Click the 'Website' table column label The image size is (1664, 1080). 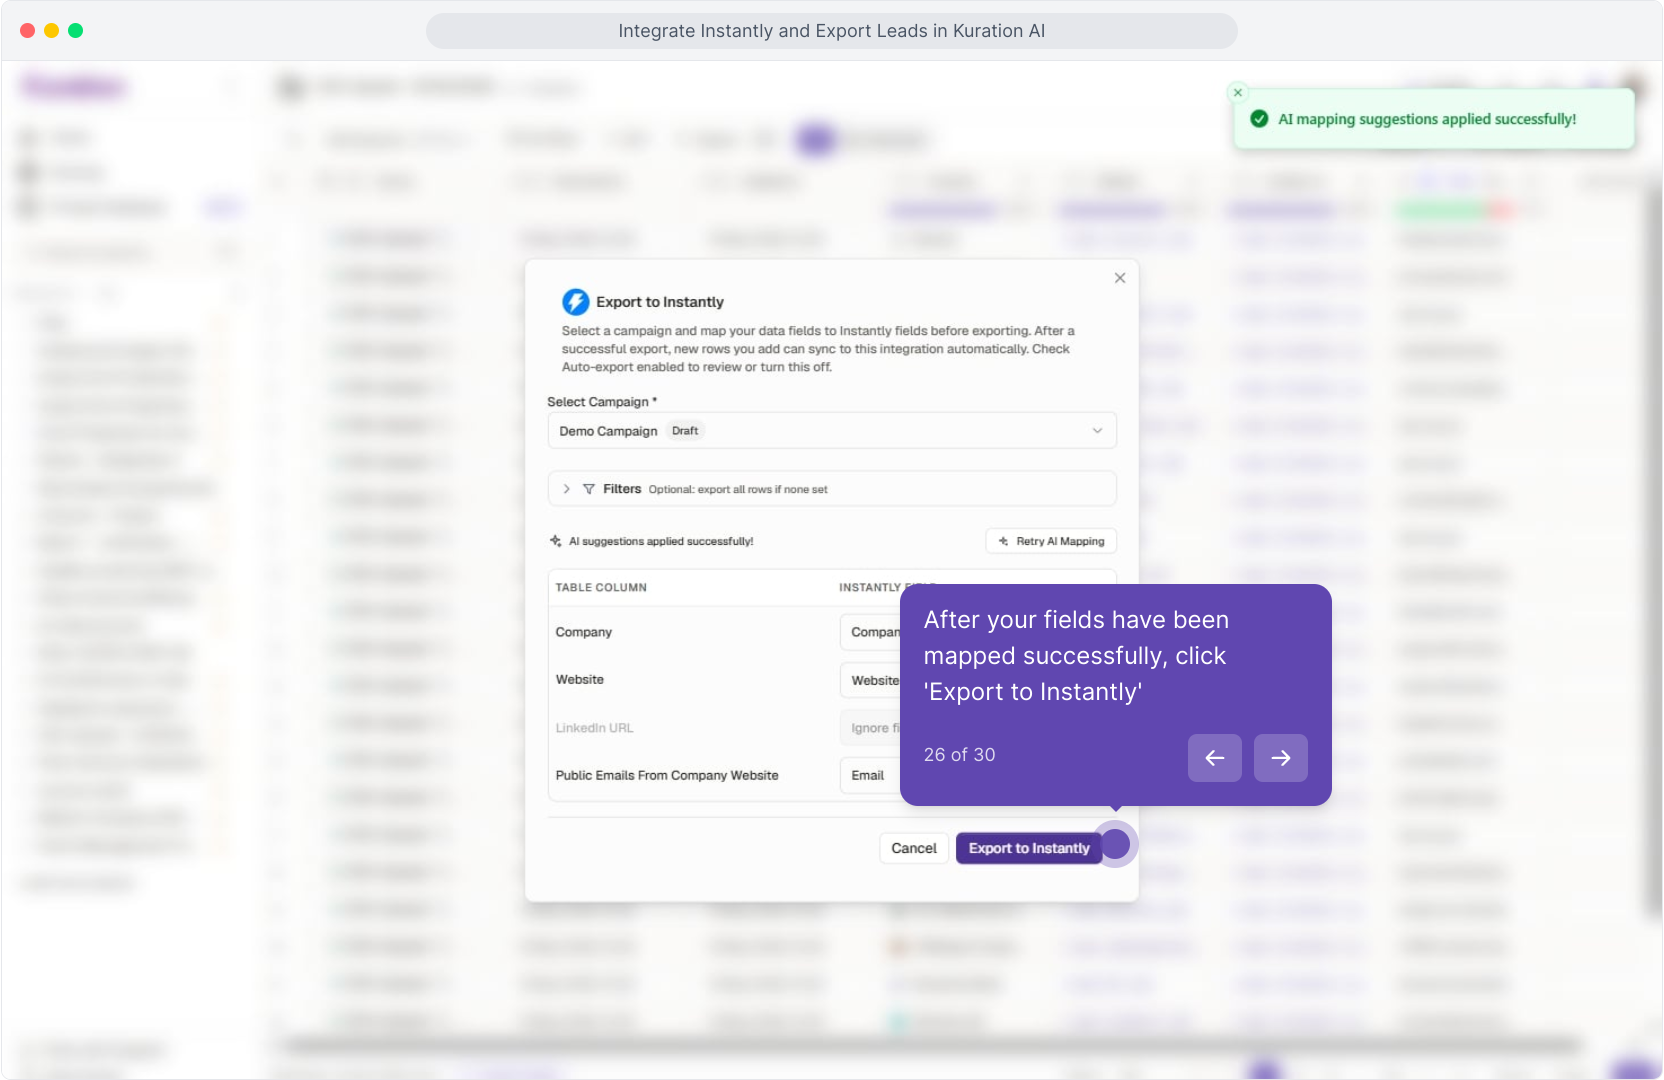tap(580, 680)
